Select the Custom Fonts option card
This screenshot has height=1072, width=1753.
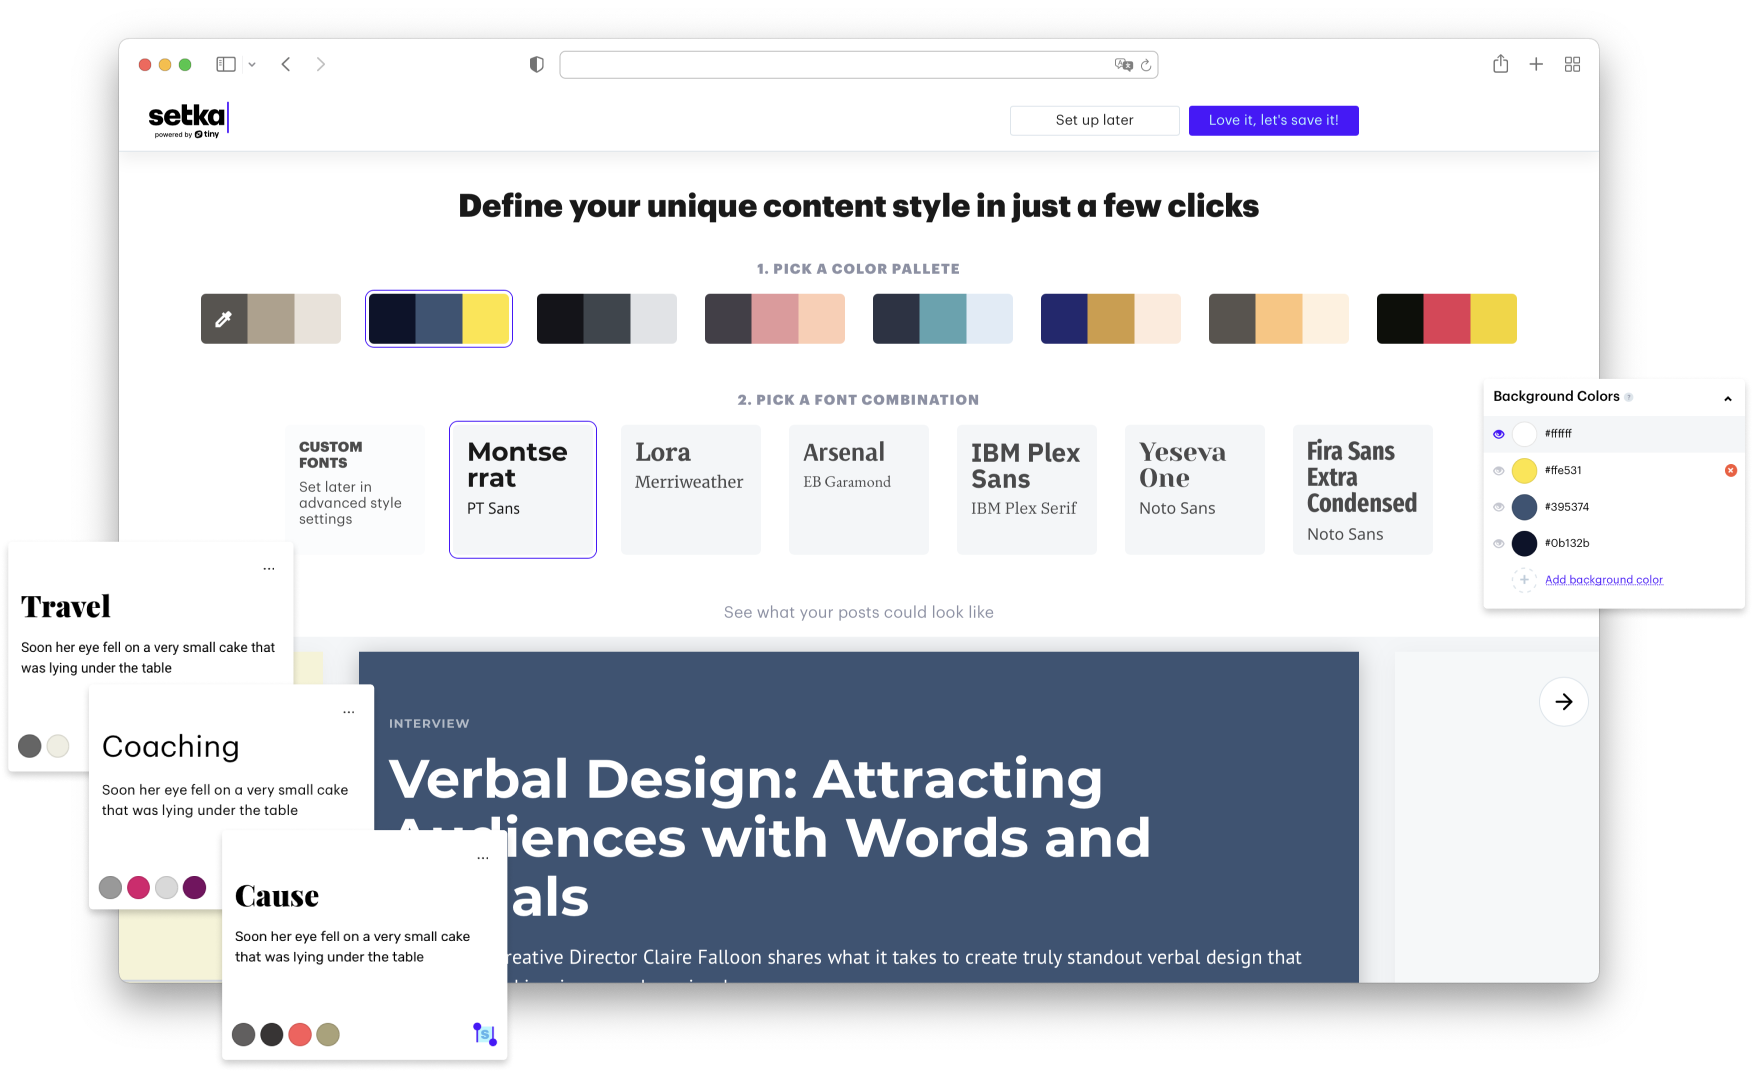coord(355,490)
